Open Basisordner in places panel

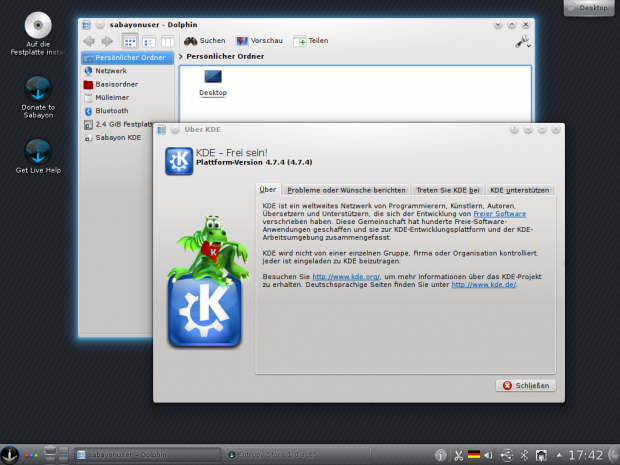click(127, 84)
